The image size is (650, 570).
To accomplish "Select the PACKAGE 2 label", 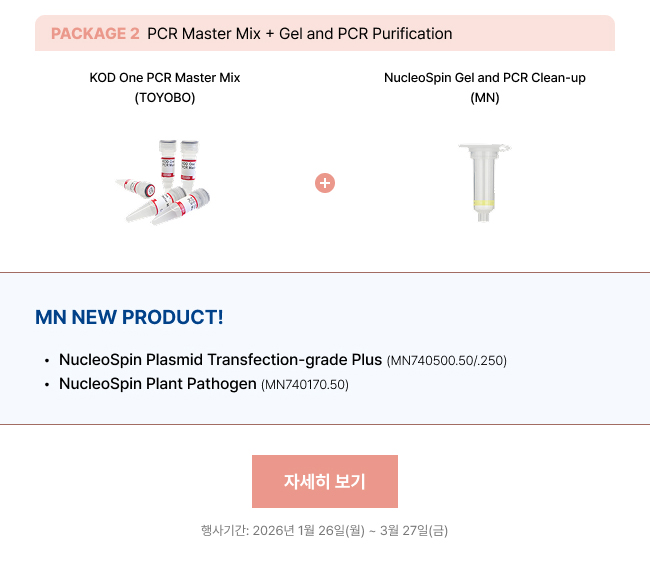I will click(x=95, y=34).
